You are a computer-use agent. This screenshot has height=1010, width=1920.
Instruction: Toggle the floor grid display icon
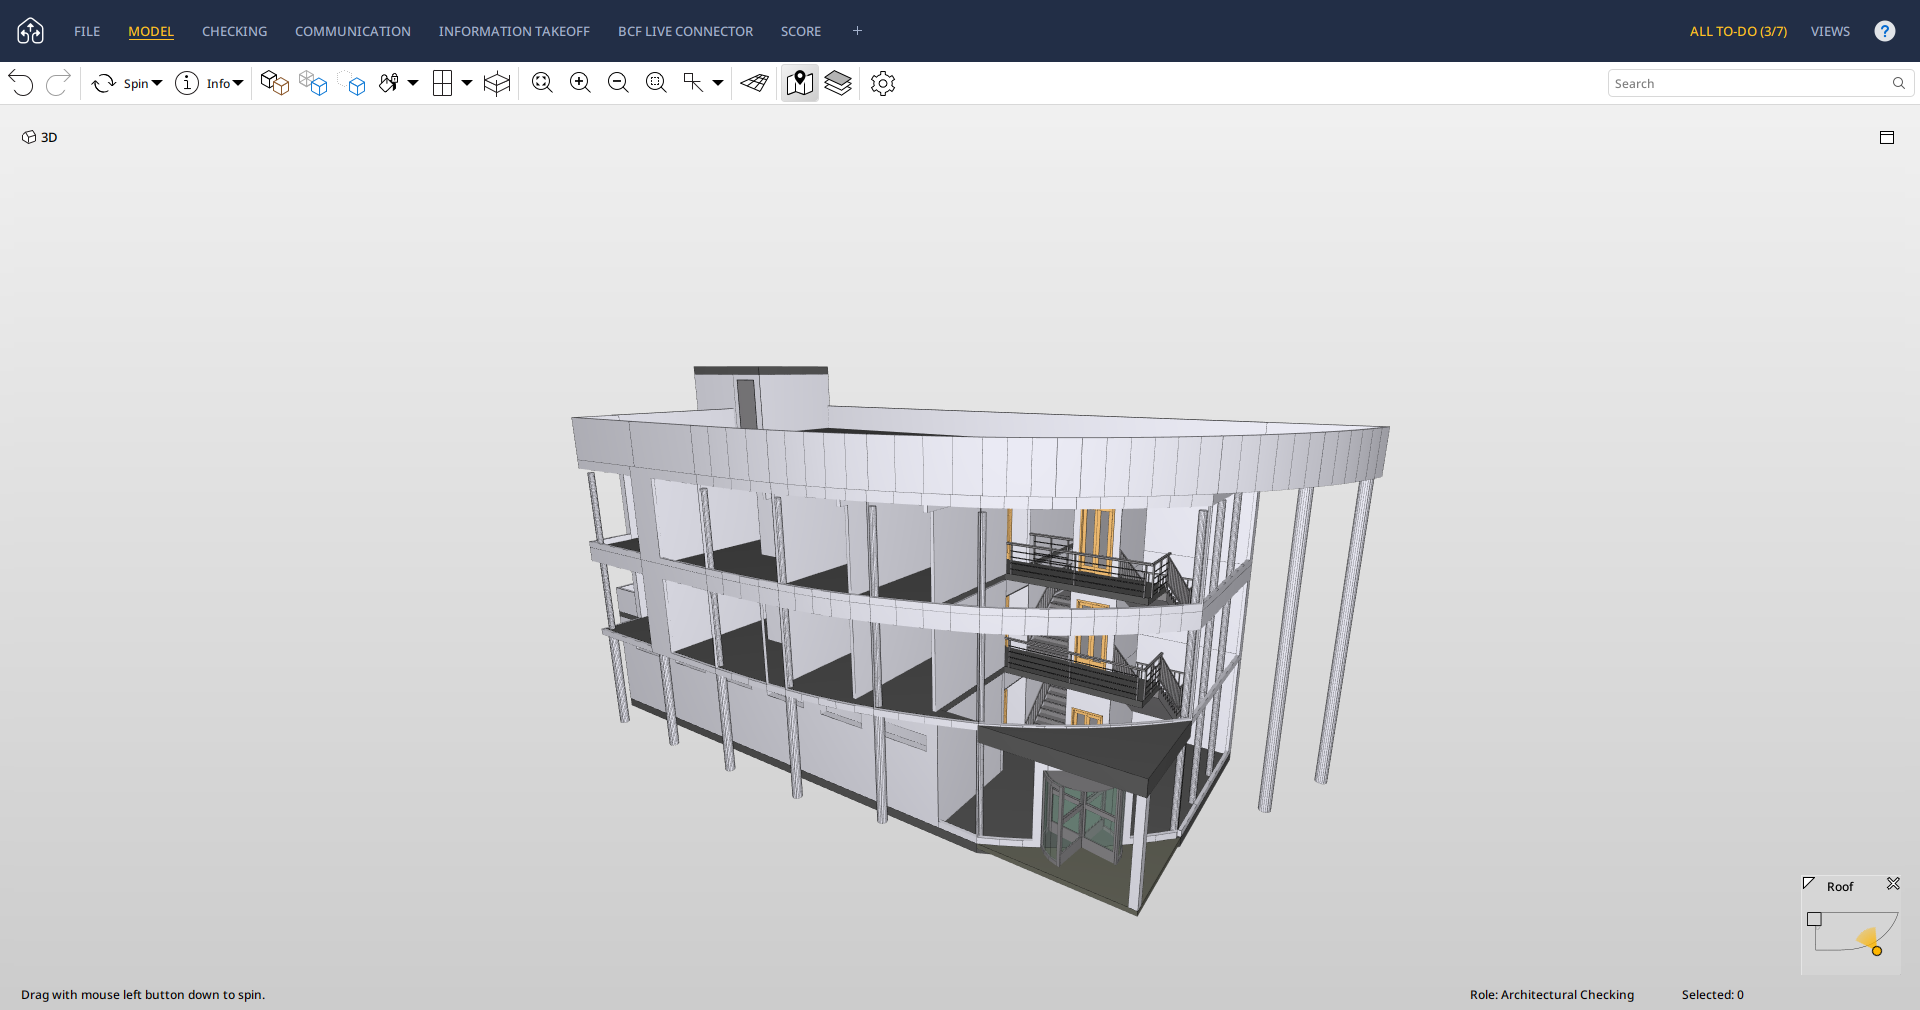point(755,83)
